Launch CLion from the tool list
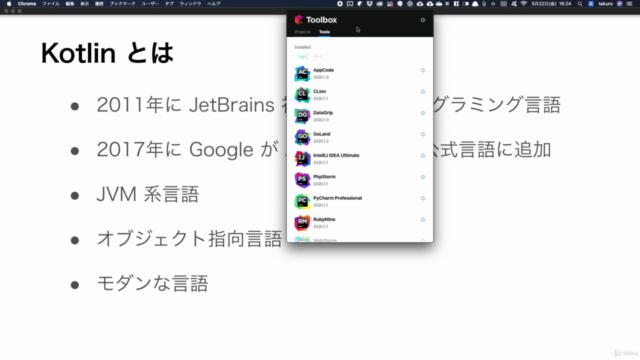640x360 pixels. 360,95
